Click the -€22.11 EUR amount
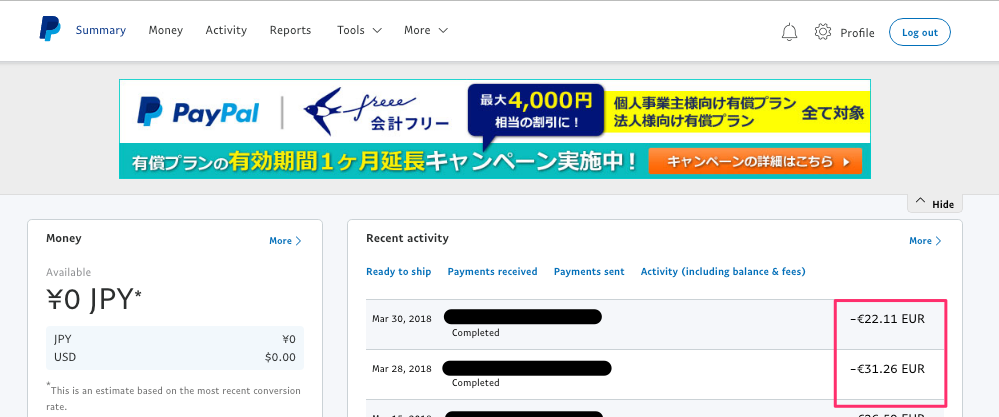The image size is (999, 417). (888, 319)
